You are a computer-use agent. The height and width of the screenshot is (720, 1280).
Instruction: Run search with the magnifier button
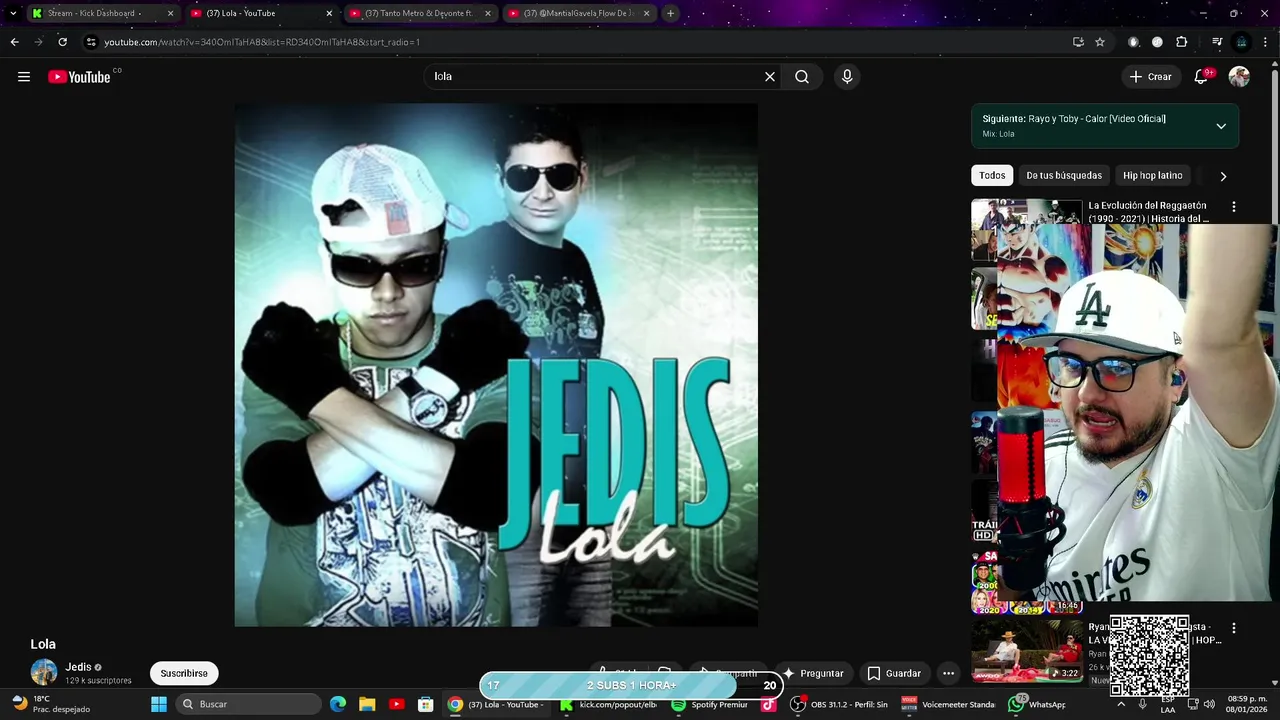tap(802, 77)
